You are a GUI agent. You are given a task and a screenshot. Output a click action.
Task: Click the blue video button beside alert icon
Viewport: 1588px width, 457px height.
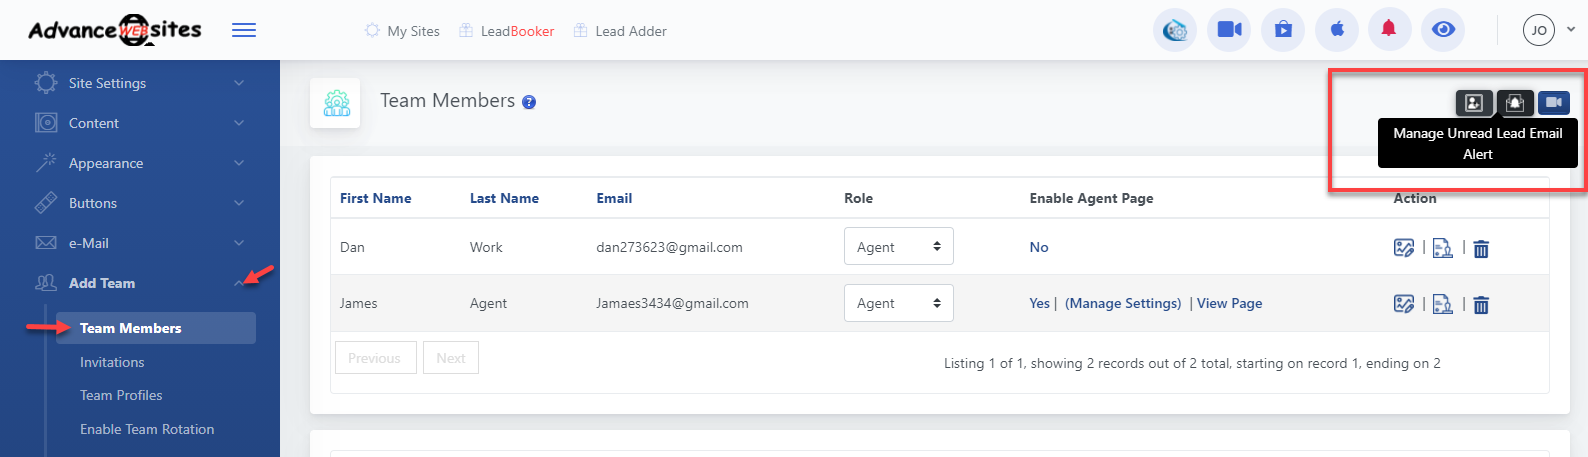tap(1554, 102)
